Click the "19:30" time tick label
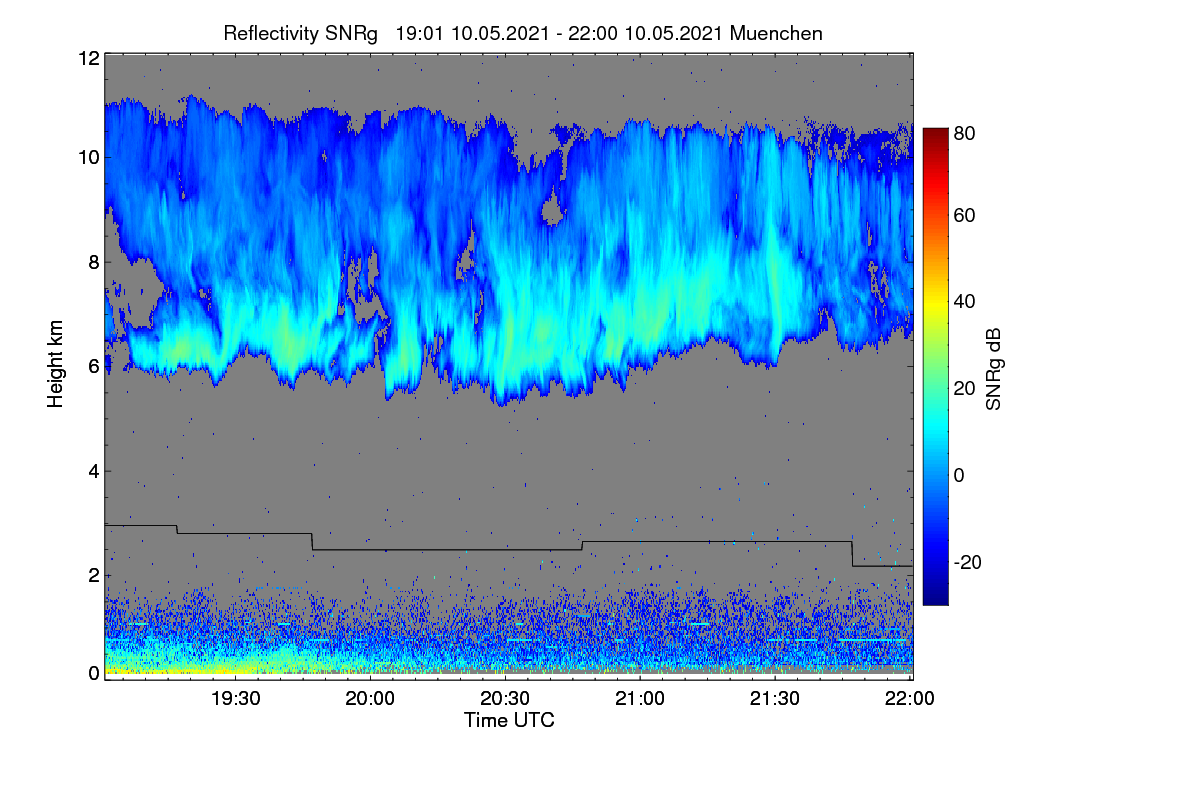 tap(235, 700)
